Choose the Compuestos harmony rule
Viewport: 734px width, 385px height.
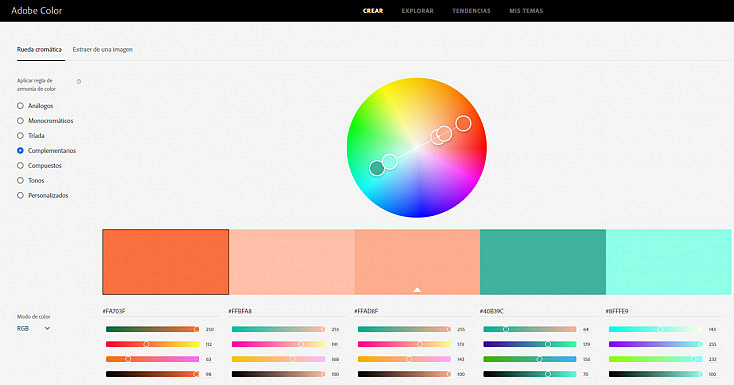coord(39,166)
